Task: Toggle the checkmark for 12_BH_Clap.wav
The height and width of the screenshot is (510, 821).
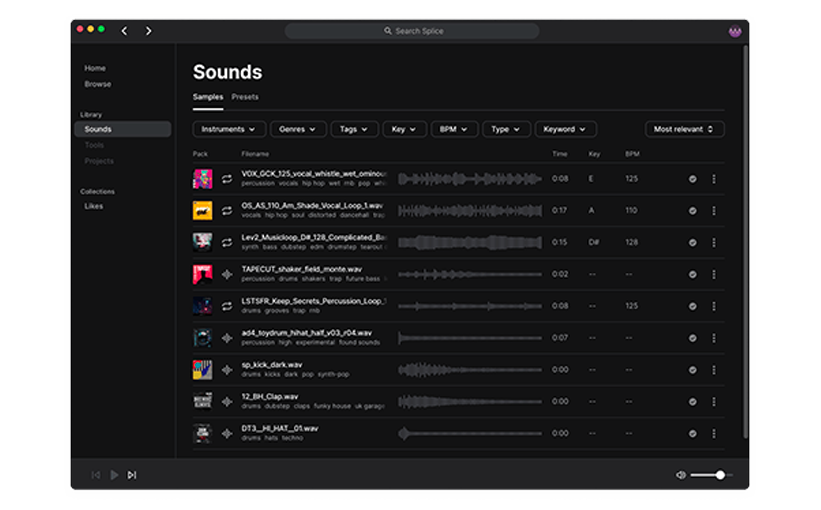Action: point(692,402)
